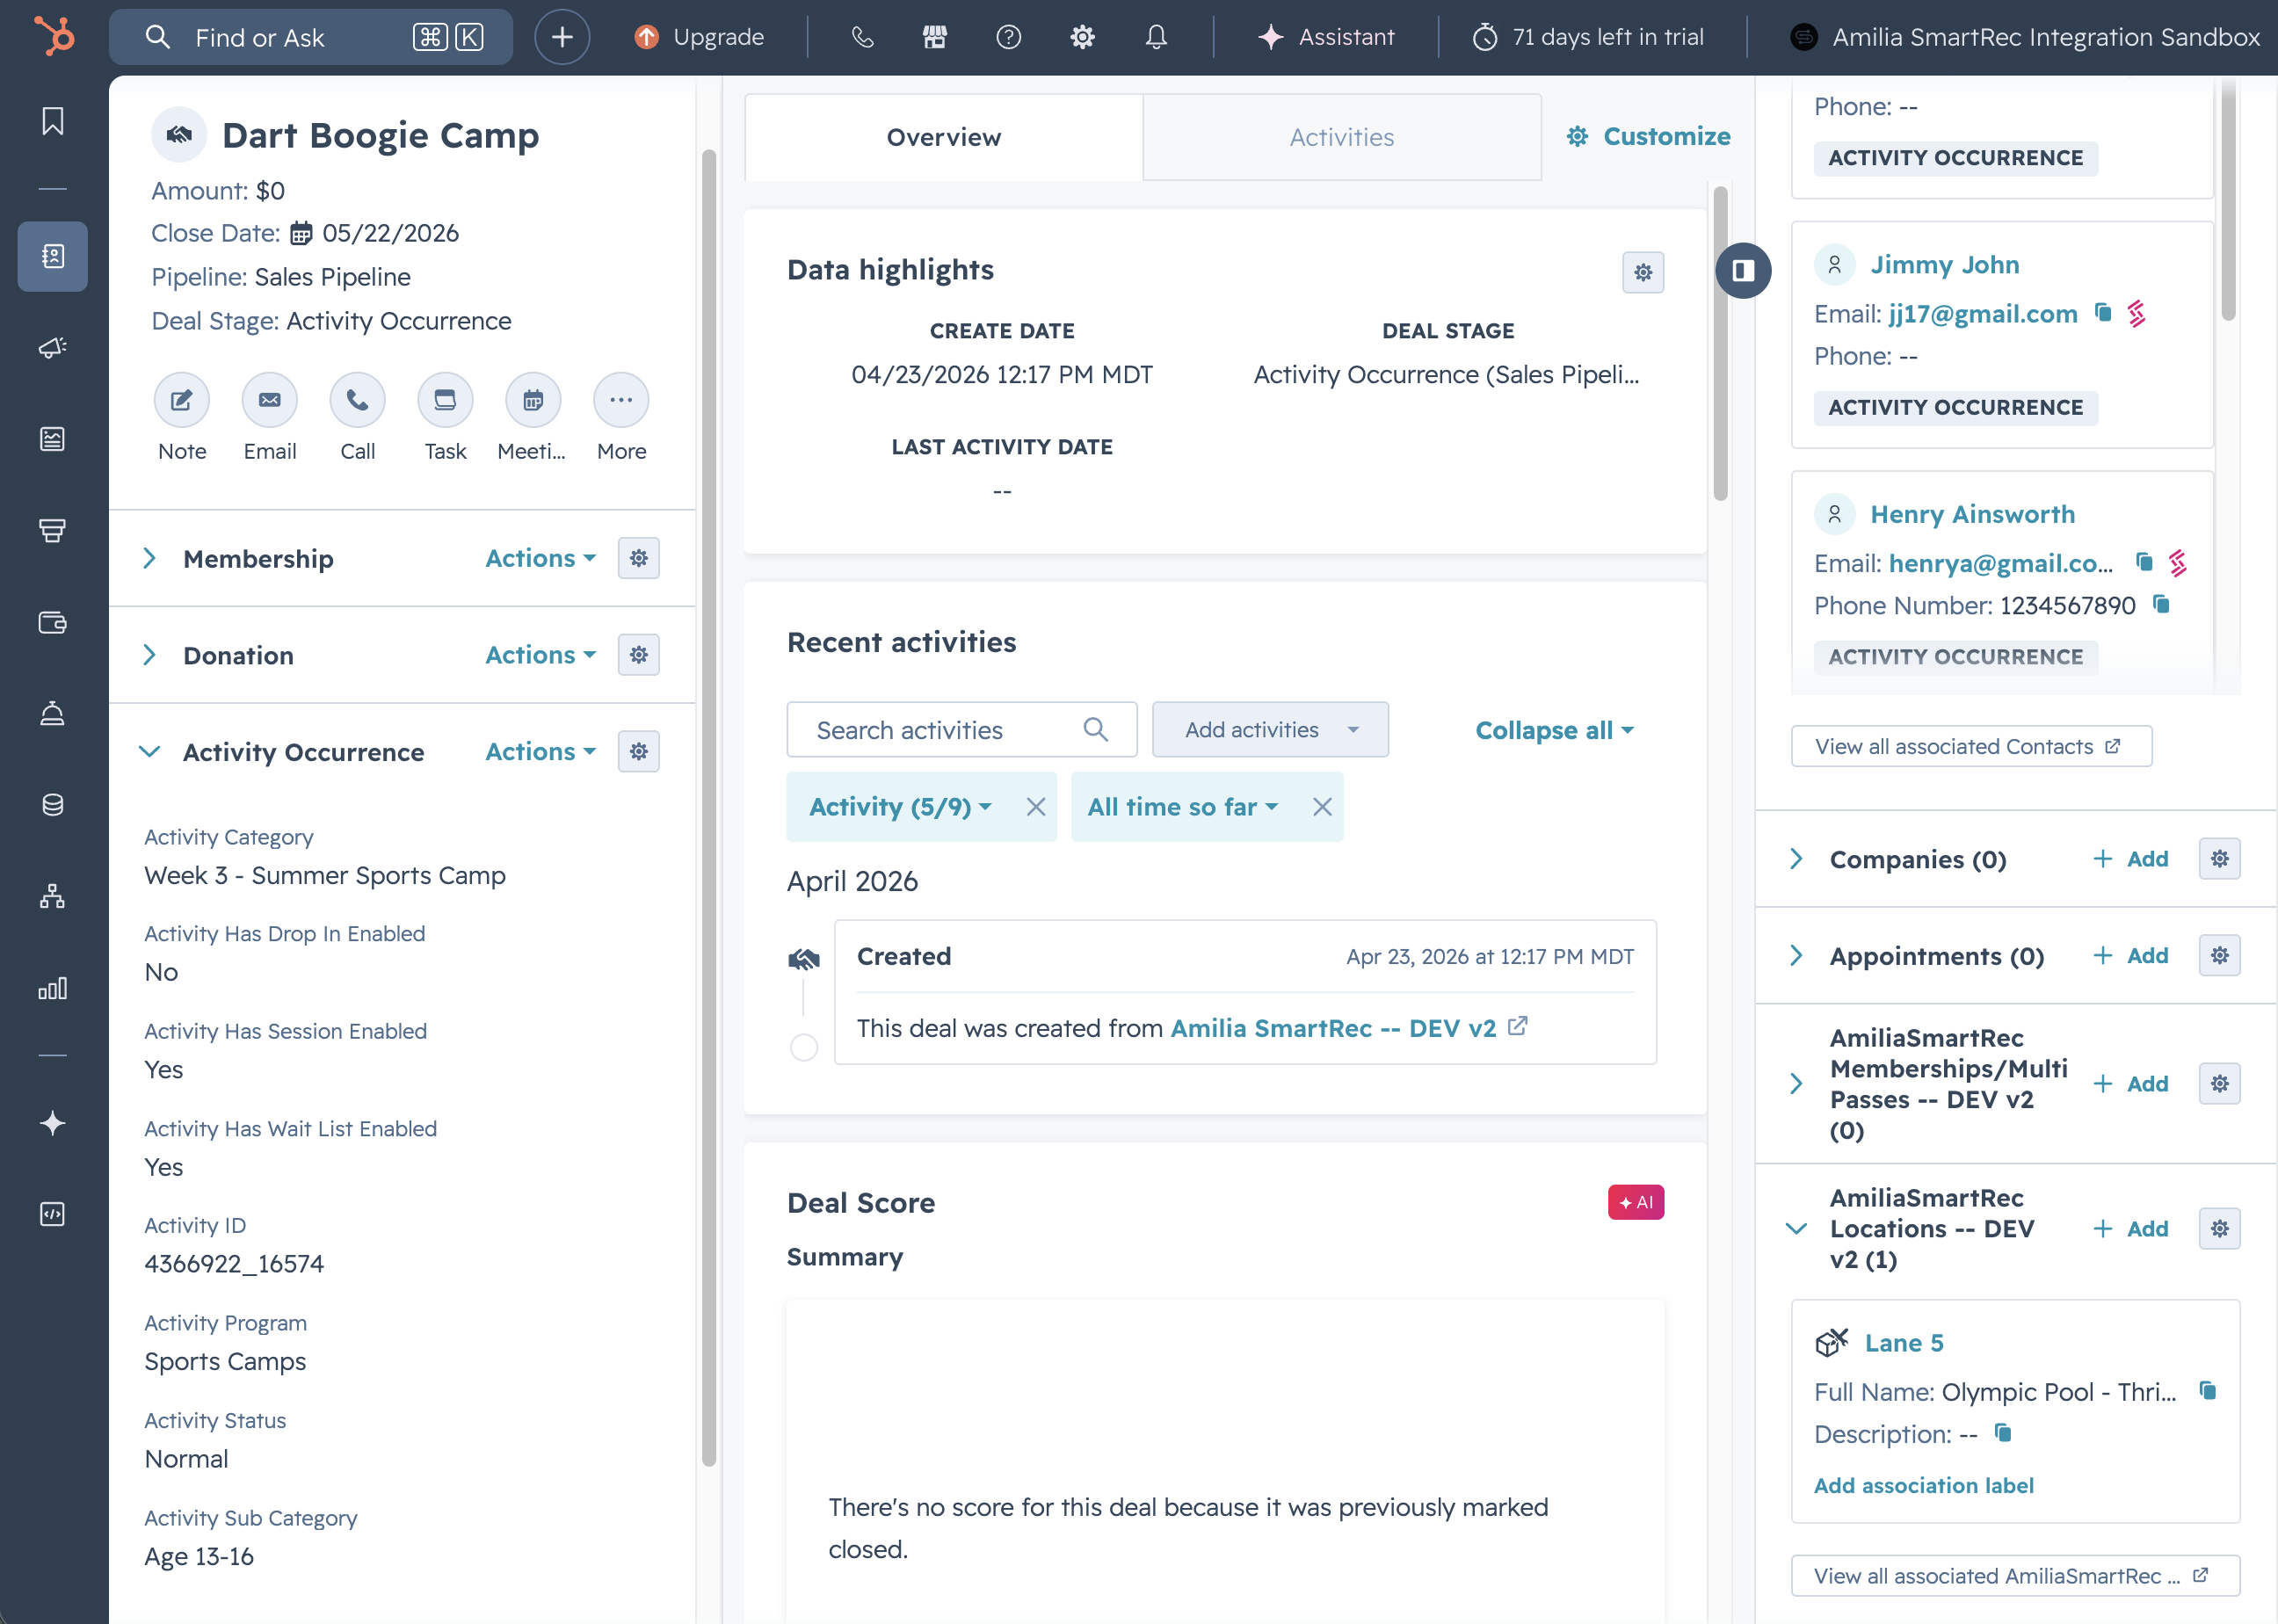
Task: Expand Appointments (0) section
Action: point(1797,956)
